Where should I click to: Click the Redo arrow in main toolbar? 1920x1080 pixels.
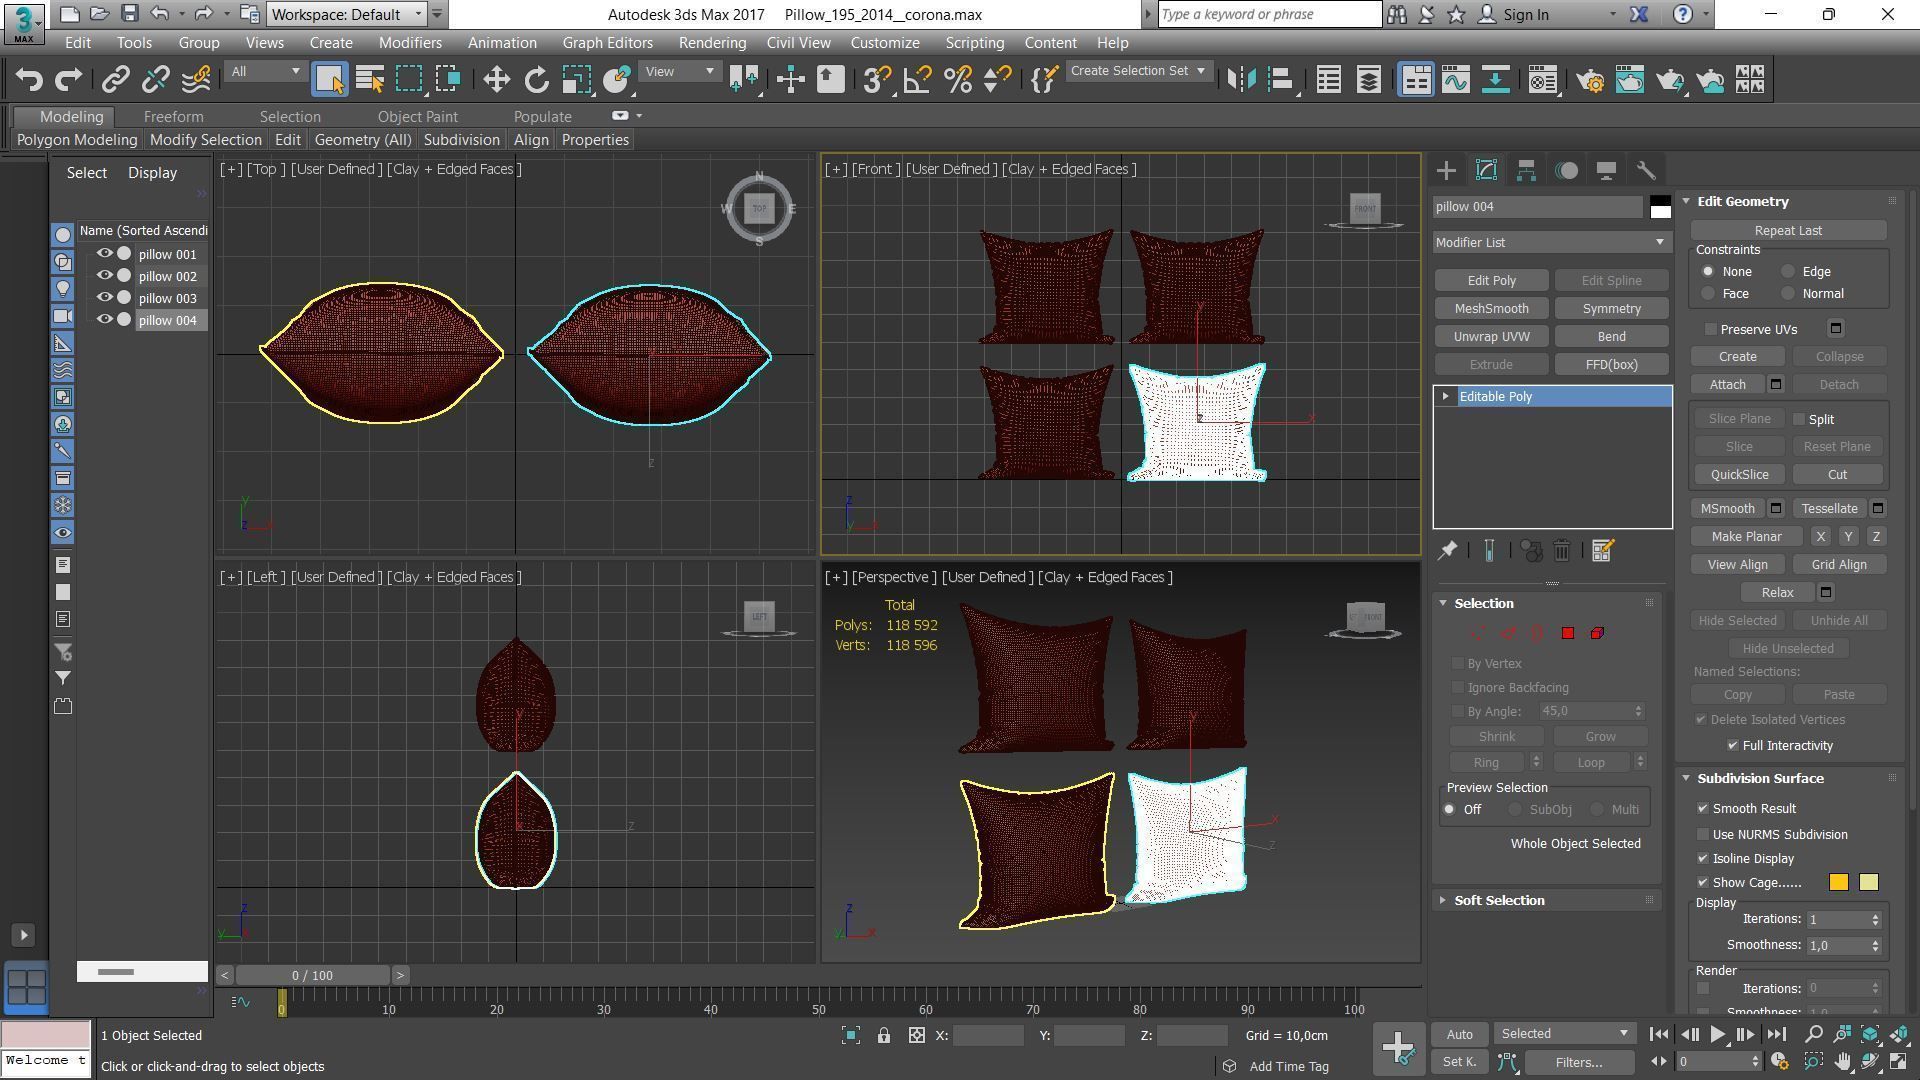coord(68,80)
